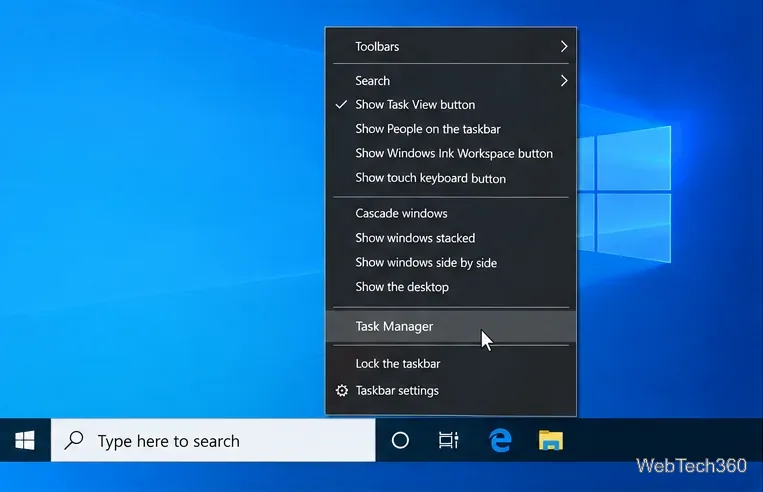Click the gear icon beside Taskbar settings
This screenshot has height=492, width=763.
pos(342,391)
